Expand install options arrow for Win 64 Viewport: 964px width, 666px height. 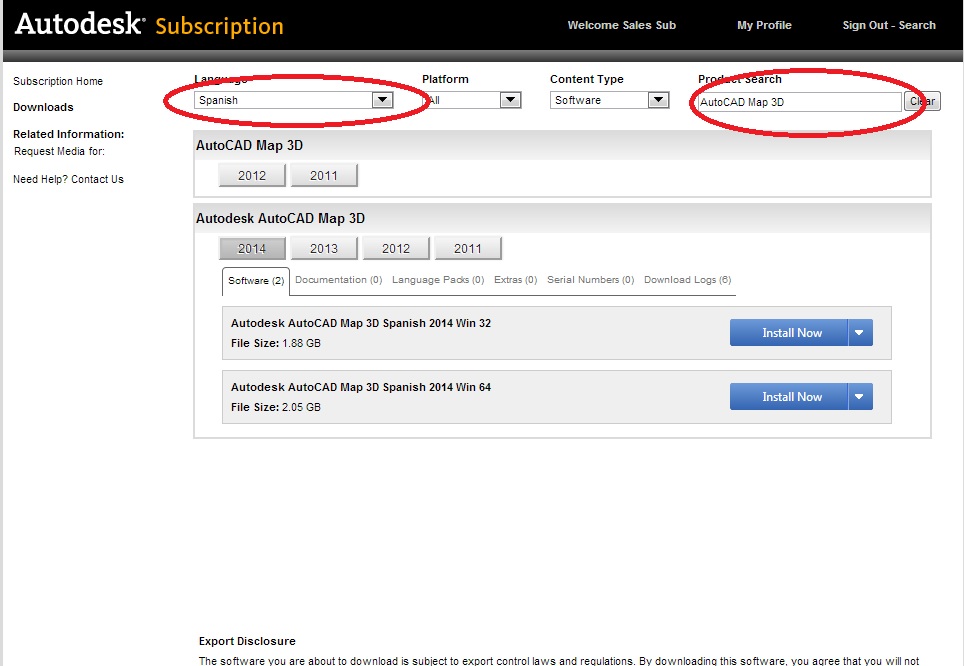tap(860, 397)
